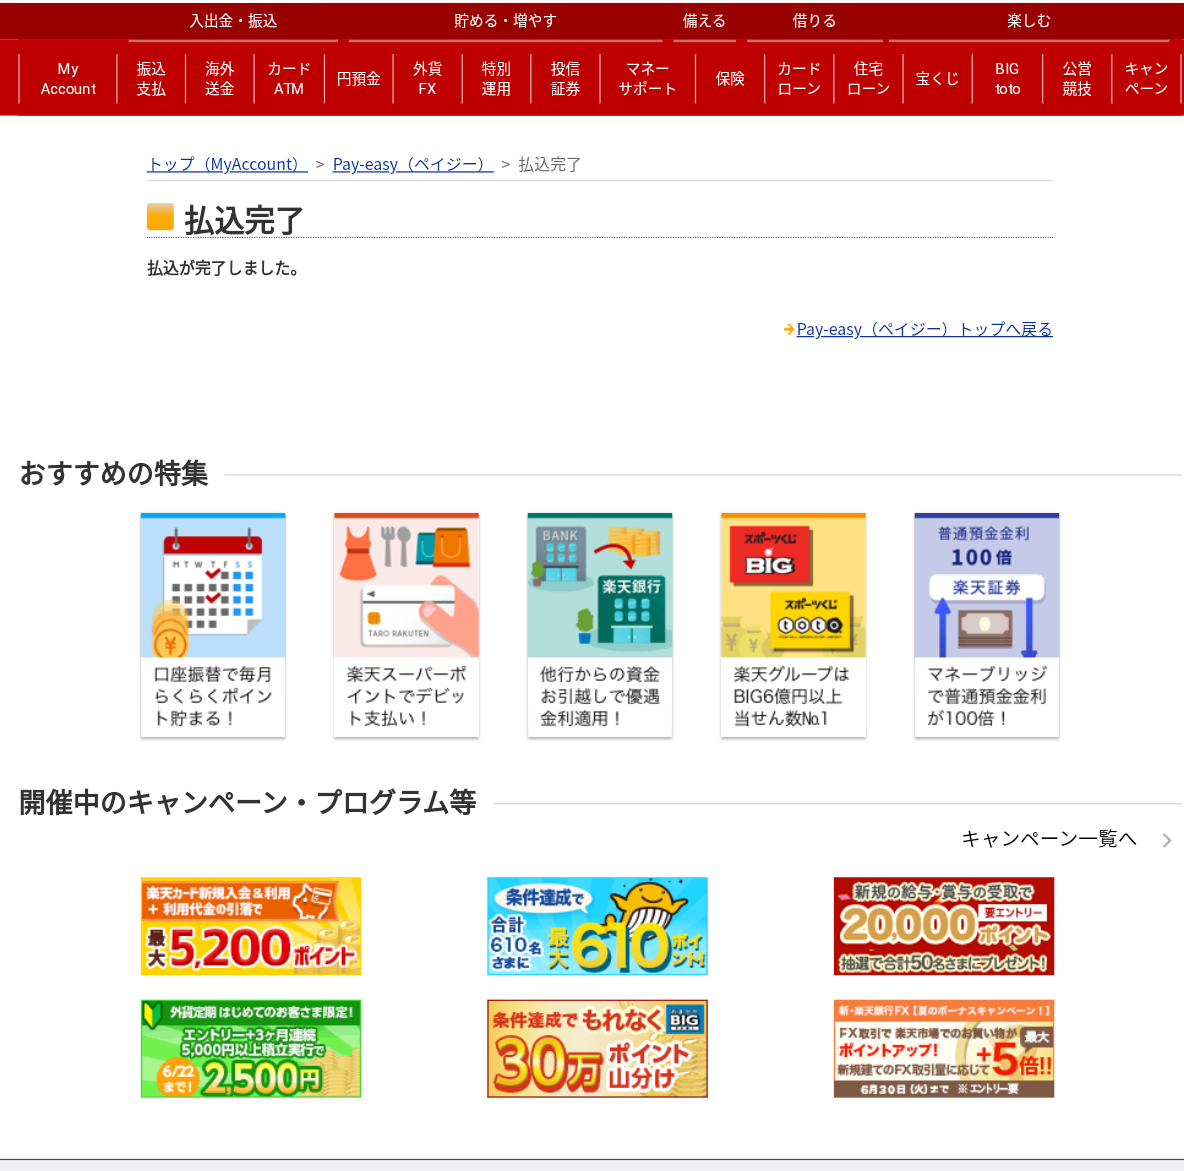Viewport: 1184px width, 1171px height.
Task: Open the マネーブリッジ 100倍 feature card
Action: click(x=986, y=625)
